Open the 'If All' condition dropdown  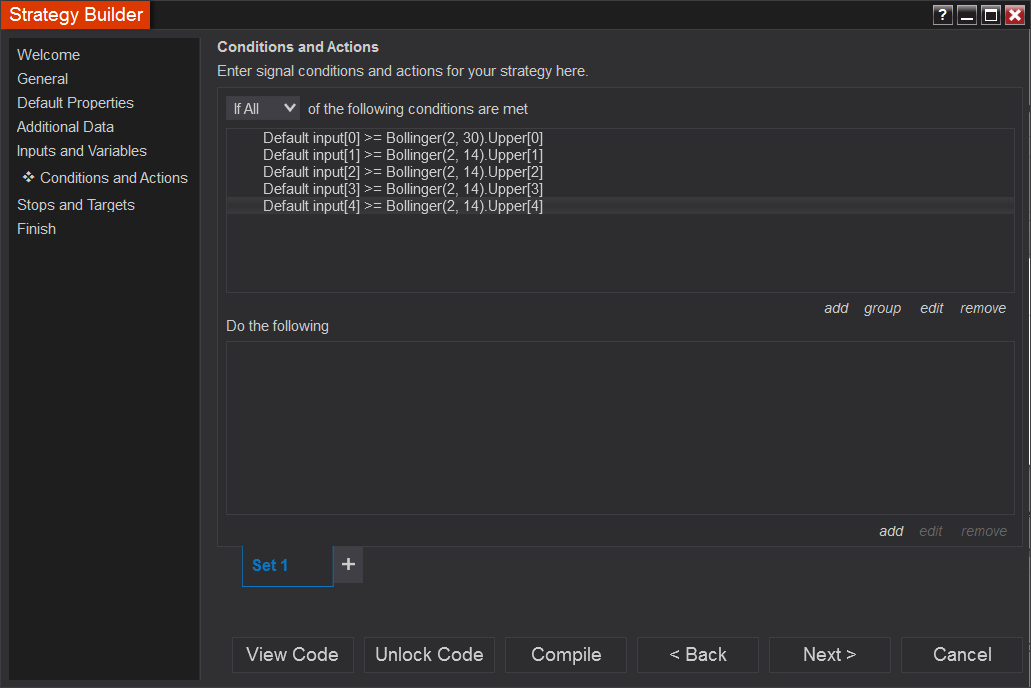click(x=263, y=108)
